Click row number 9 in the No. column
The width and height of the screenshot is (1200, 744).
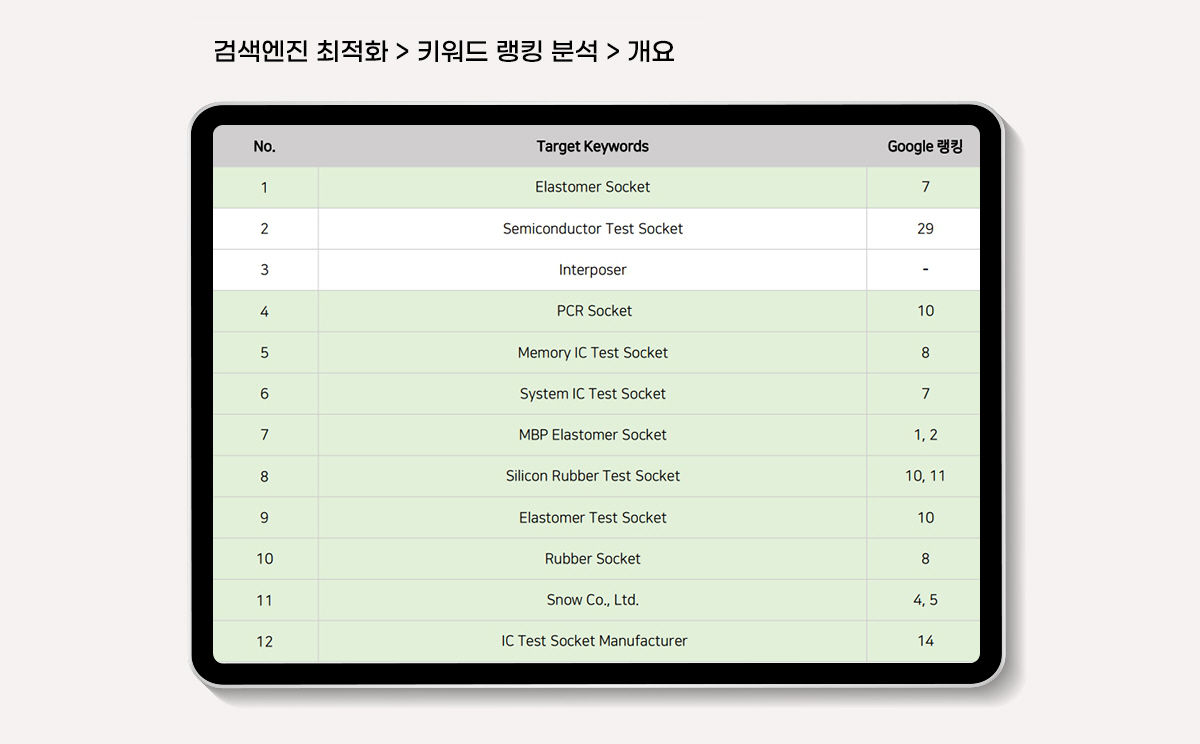[x=264, y=518]
